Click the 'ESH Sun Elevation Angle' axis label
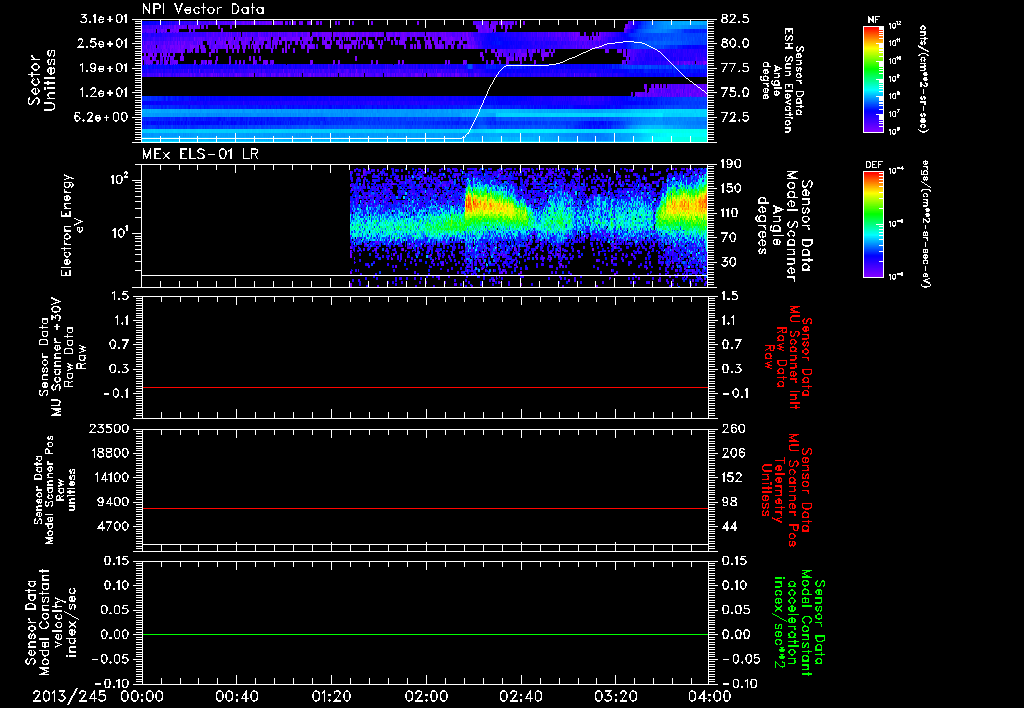 783,80
